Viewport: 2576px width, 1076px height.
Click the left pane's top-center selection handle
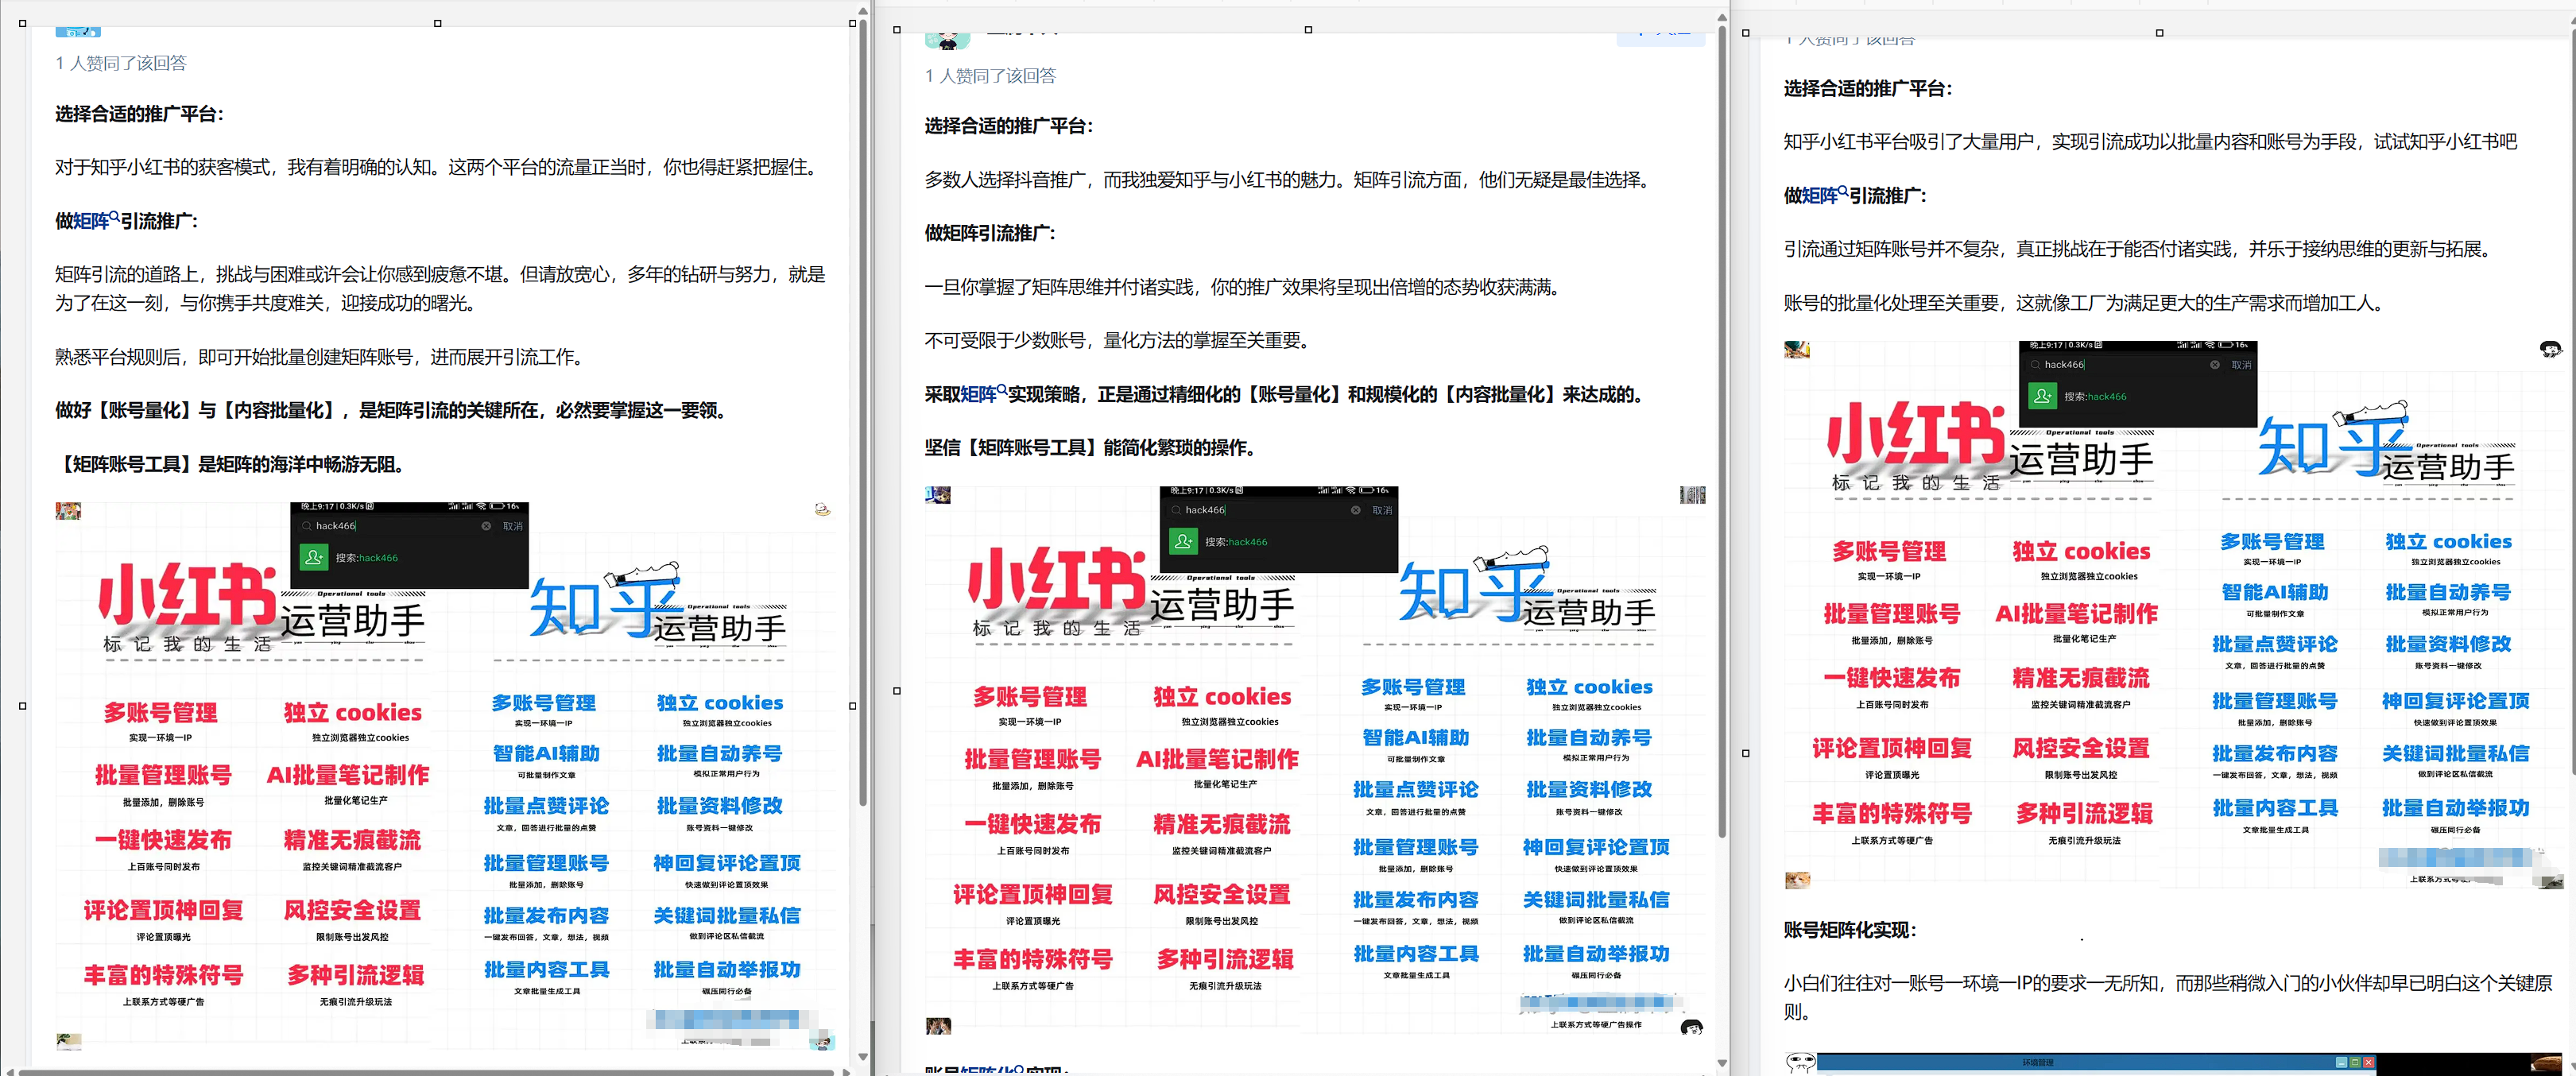438,23
